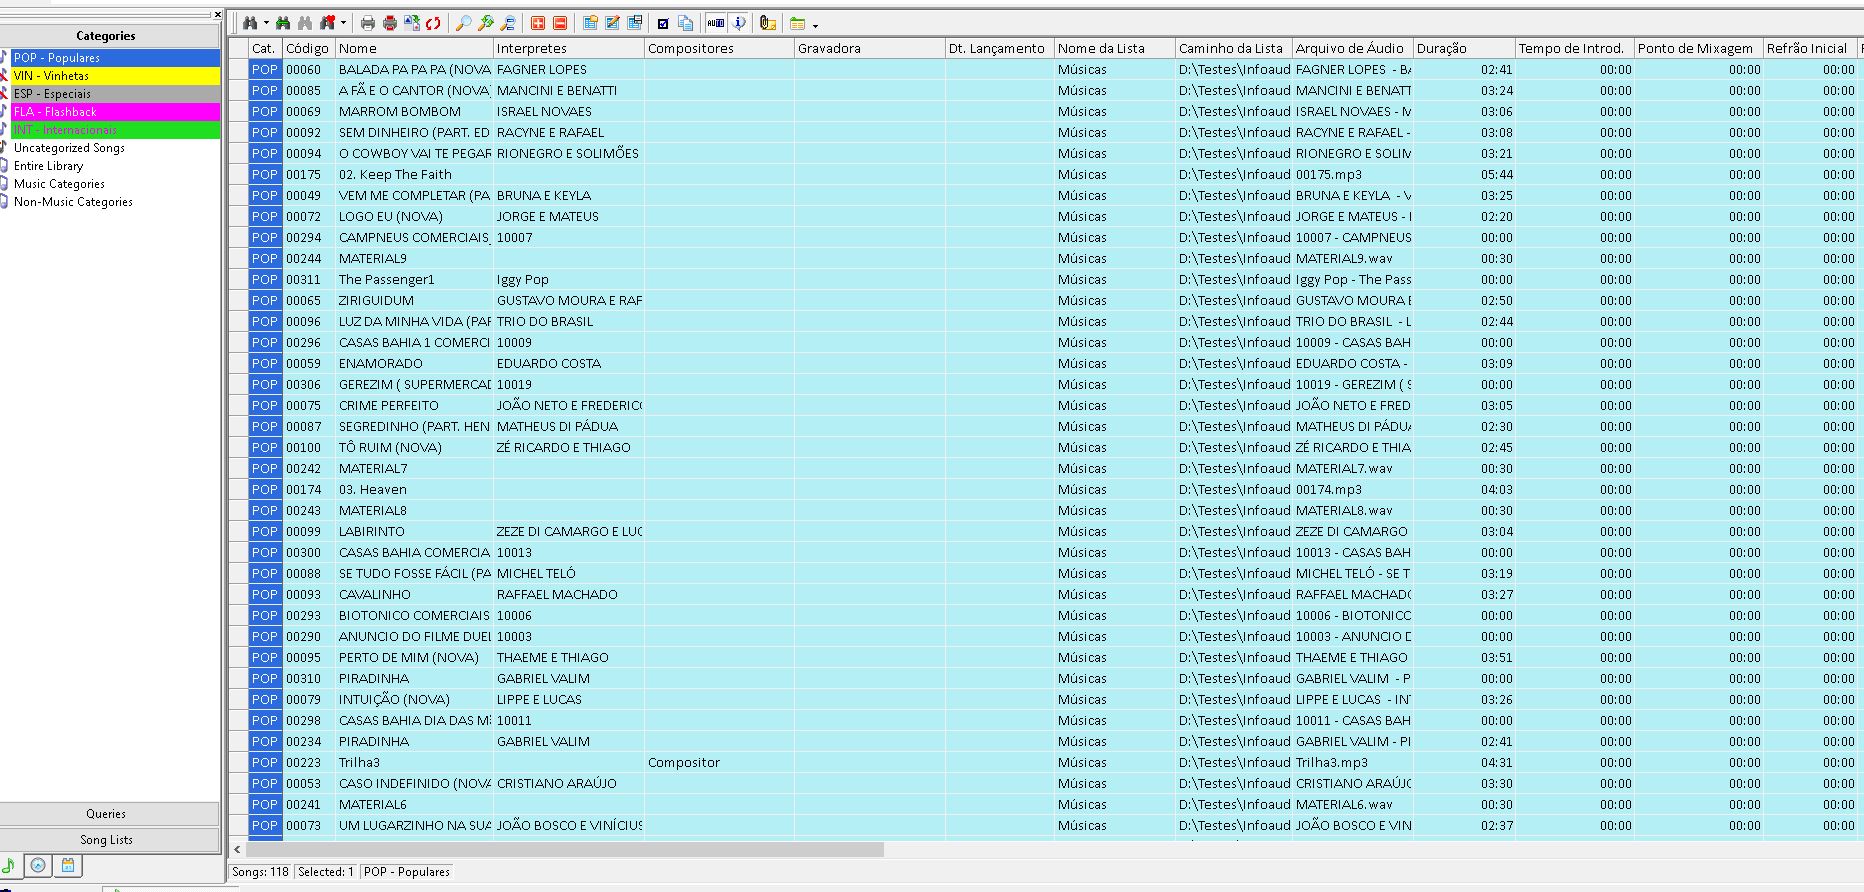Click the POP cell of row 00060
Image resolution: width=1864 pixels, height=892 pixels.
pos(265,69)
